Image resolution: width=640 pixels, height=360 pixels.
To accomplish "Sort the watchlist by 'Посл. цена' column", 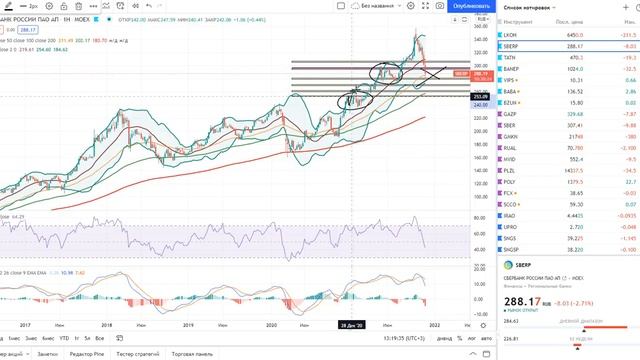I will 569,22.
